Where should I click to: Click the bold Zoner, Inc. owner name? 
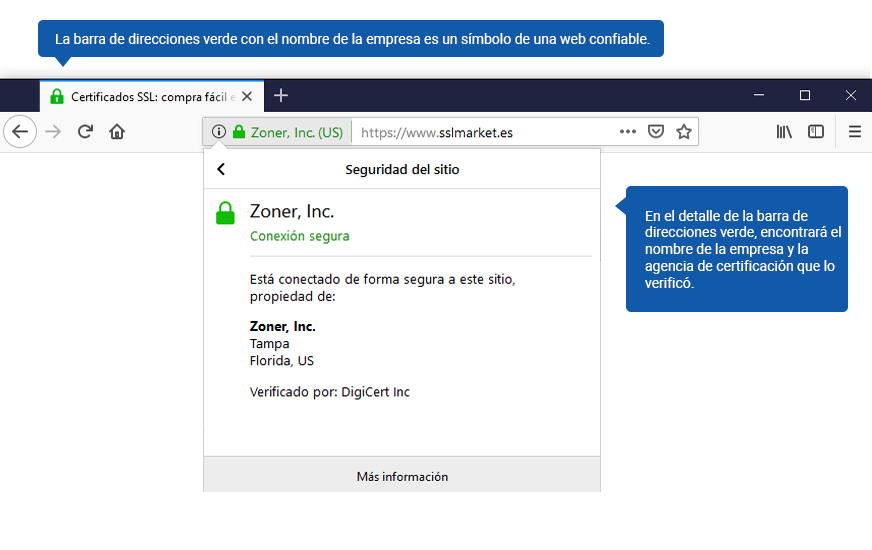pyautogui.click(x=283, y=326)
